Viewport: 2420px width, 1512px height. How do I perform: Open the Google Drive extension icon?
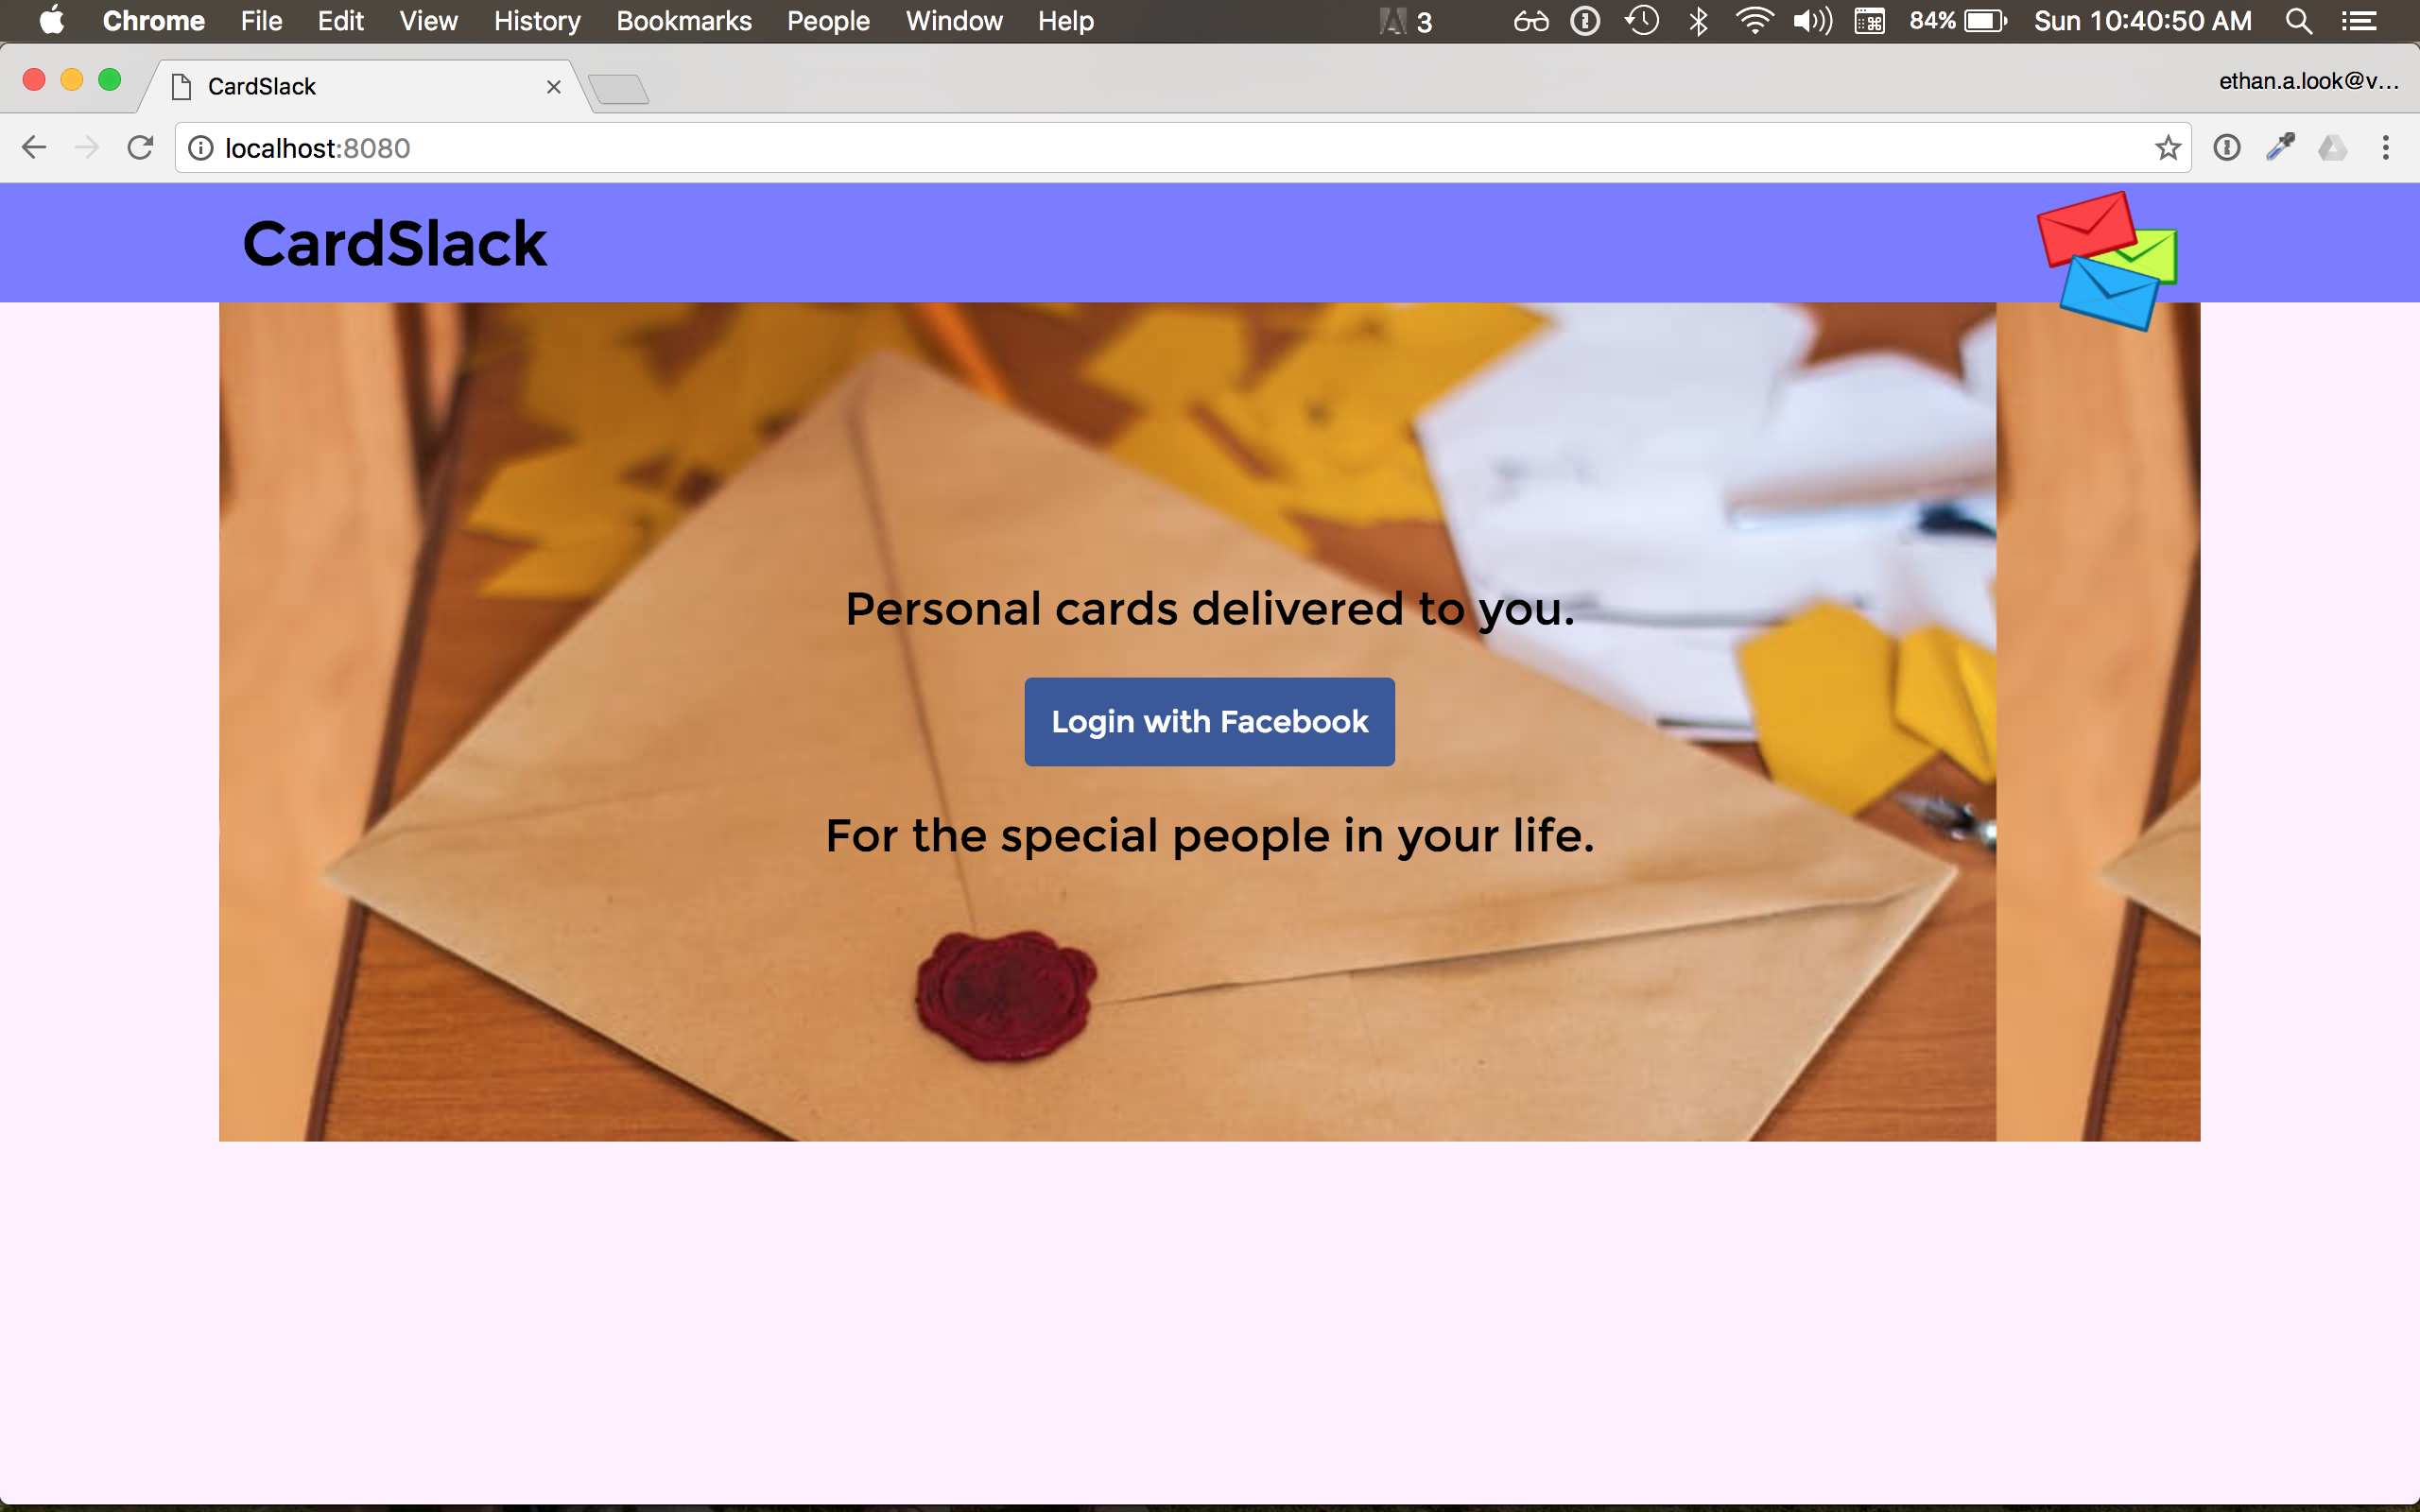2332,148
